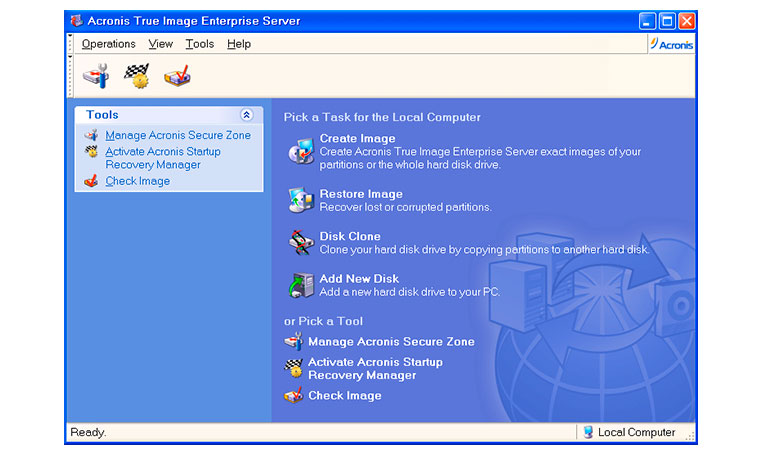Select the Add New Disk task title
Screen dimensions: 760x453
(x=359, y=279)
